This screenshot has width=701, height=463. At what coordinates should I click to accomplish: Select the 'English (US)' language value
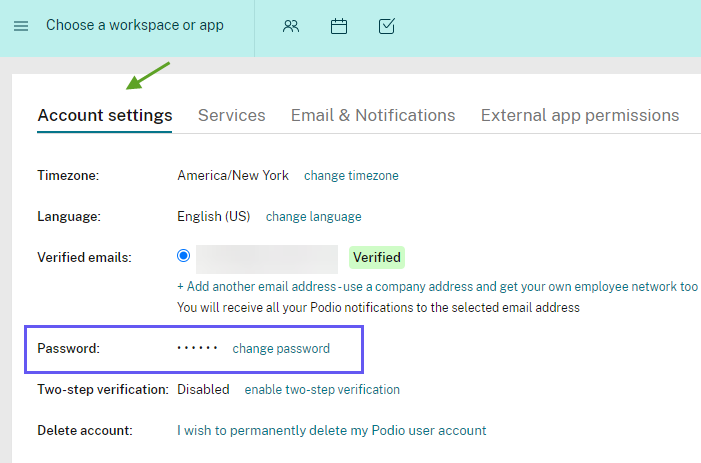pyautogui.click(x=214, y=217)
